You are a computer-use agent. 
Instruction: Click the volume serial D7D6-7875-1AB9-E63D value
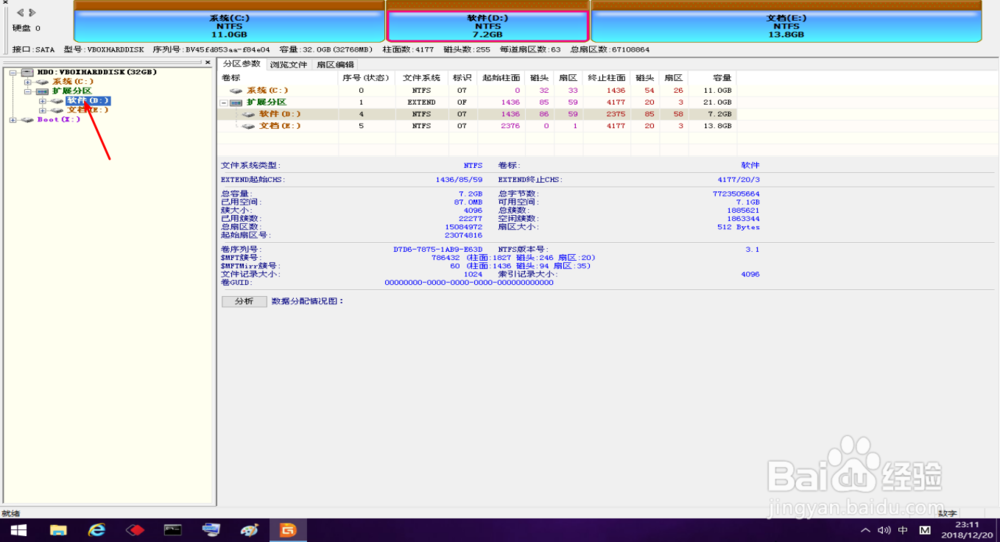(x=438, y=249)
